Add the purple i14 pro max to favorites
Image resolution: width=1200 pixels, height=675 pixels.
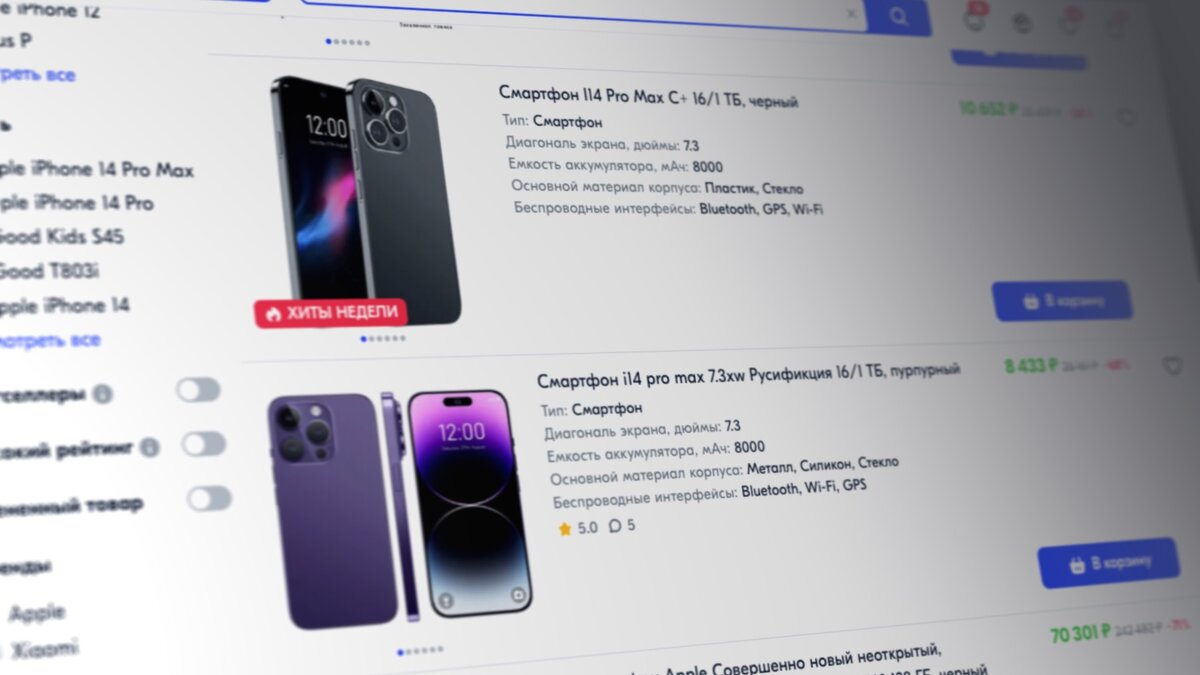1172,366
